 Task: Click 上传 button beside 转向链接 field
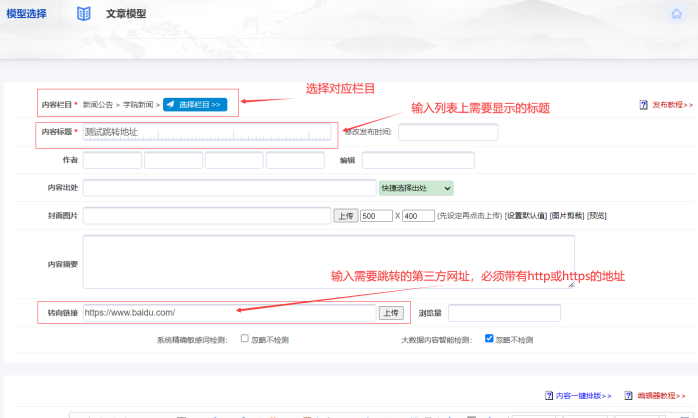coord(391,313)
